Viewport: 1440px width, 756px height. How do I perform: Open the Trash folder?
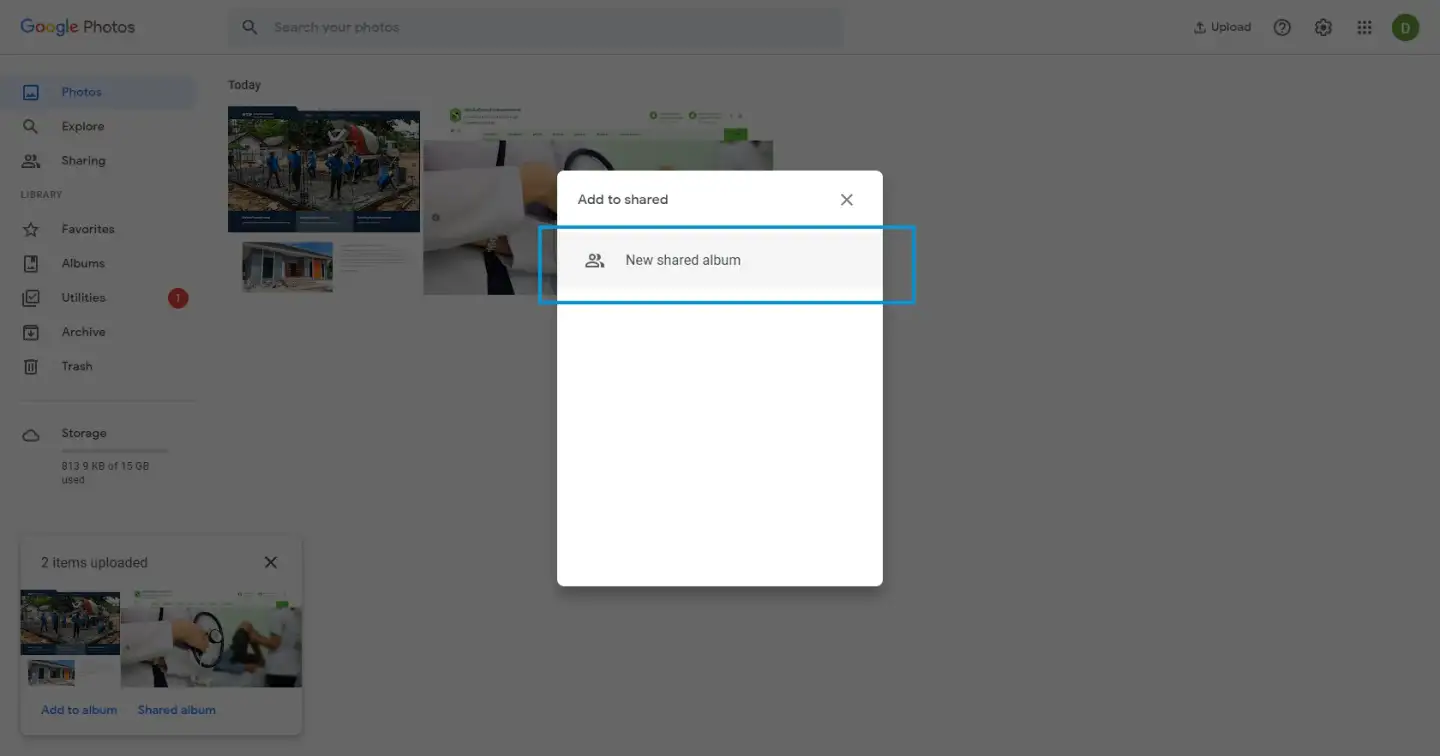pyautogui.click(x=77, y=366)
